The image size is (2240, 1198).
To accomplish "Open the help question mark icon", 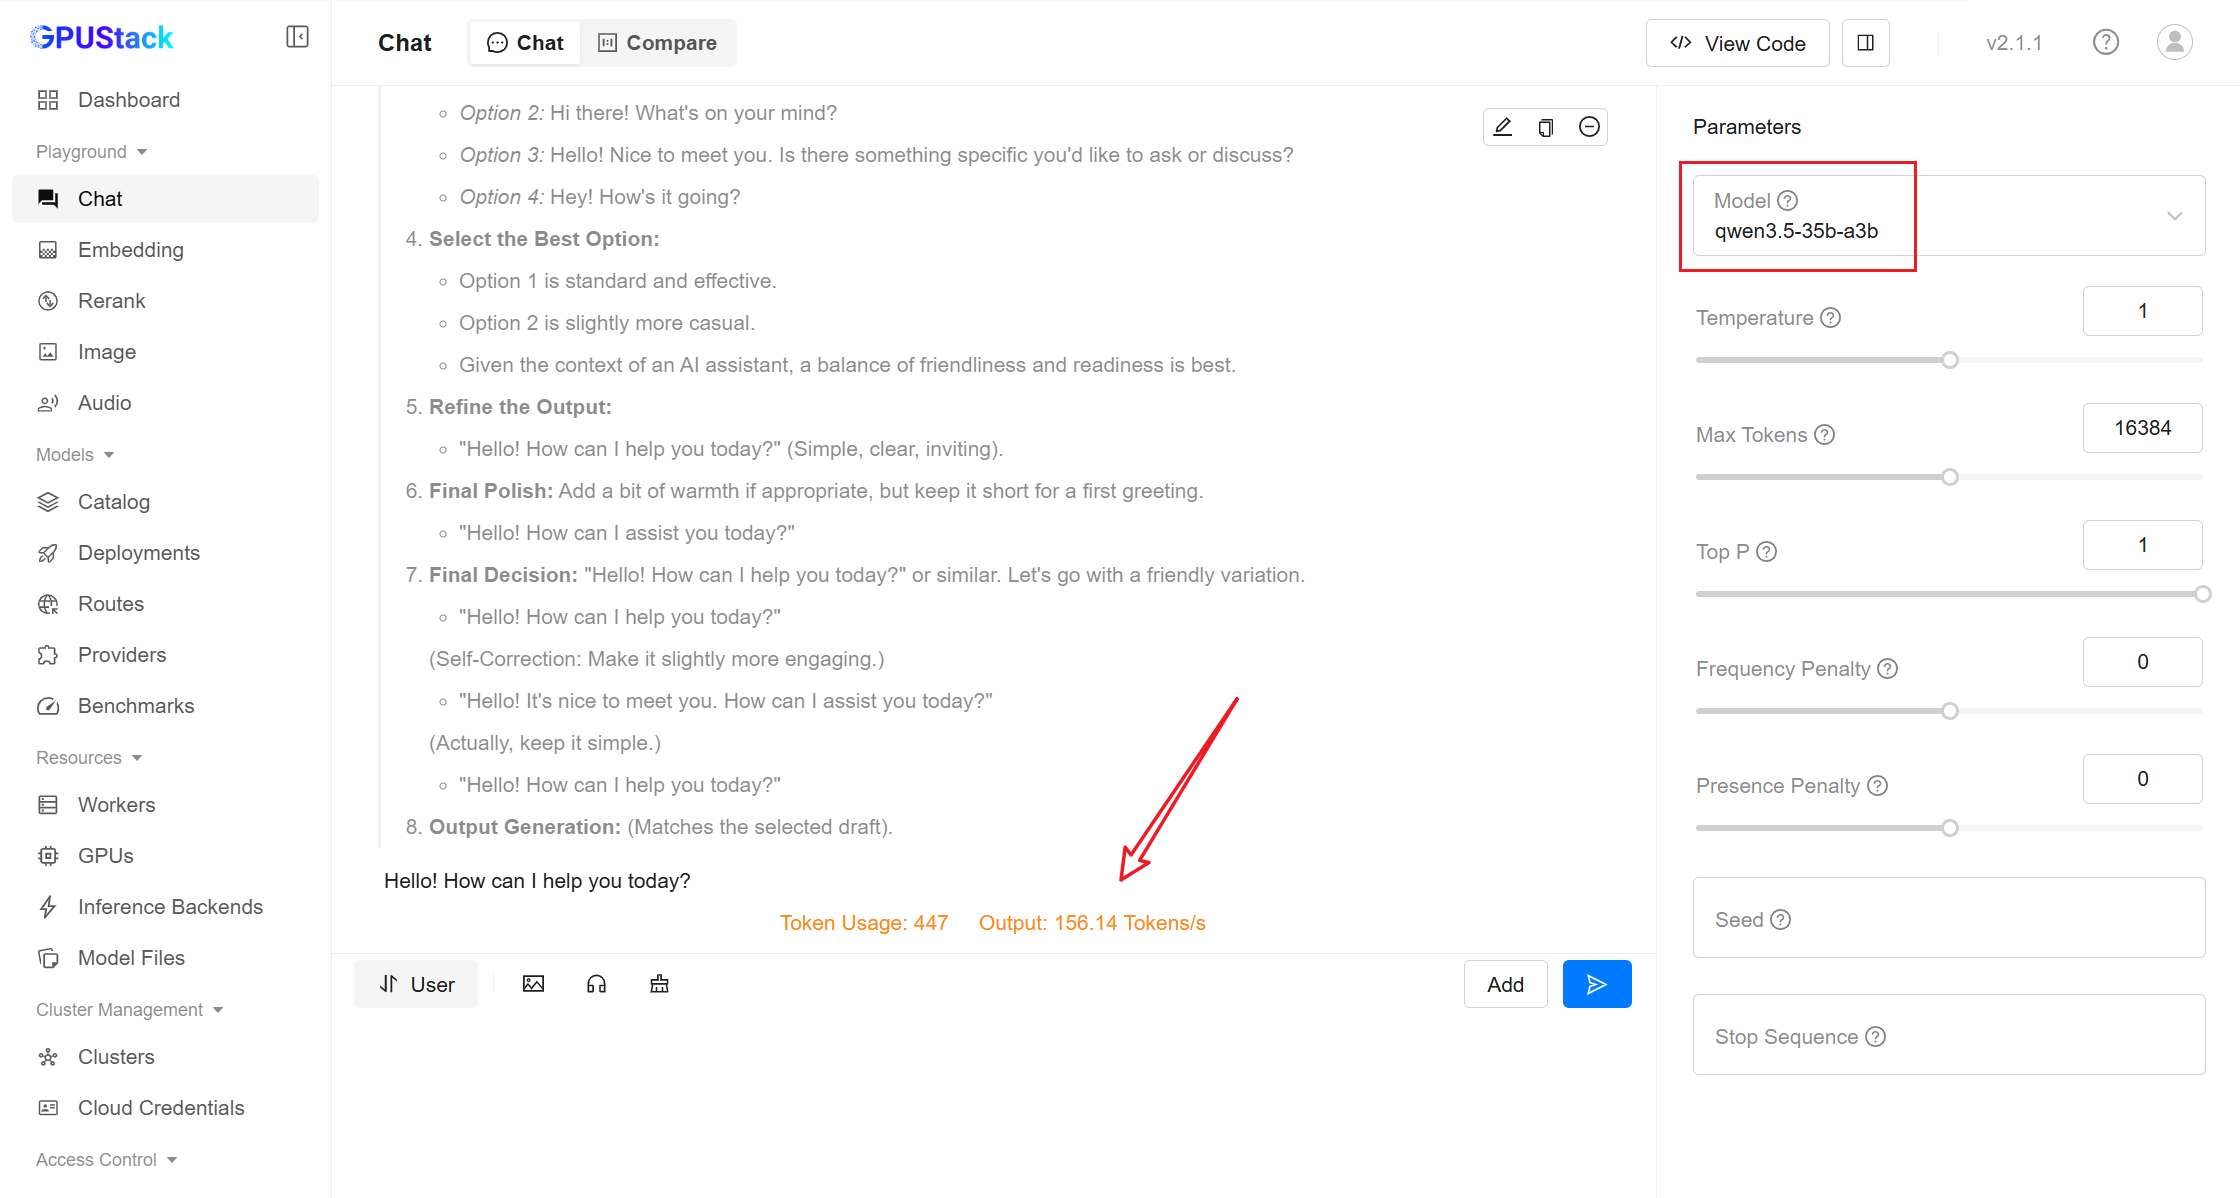I will point(2105,42).
